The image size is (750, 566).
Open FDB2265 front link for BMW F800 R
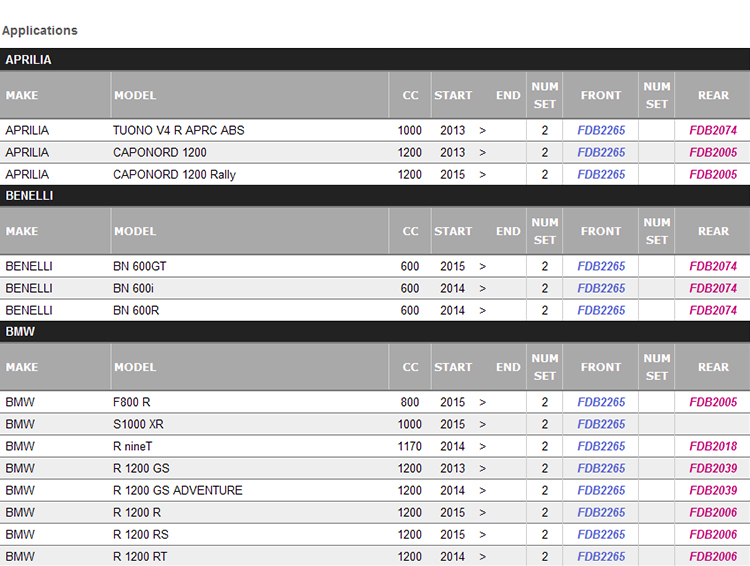[x=601, y=402]
